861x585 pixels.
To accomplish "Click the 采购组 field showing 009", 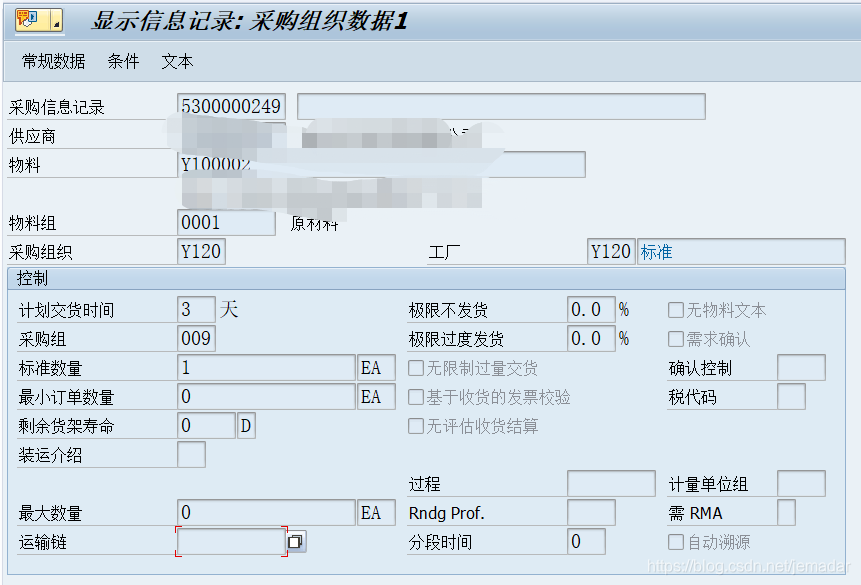I will click(196, 338).
